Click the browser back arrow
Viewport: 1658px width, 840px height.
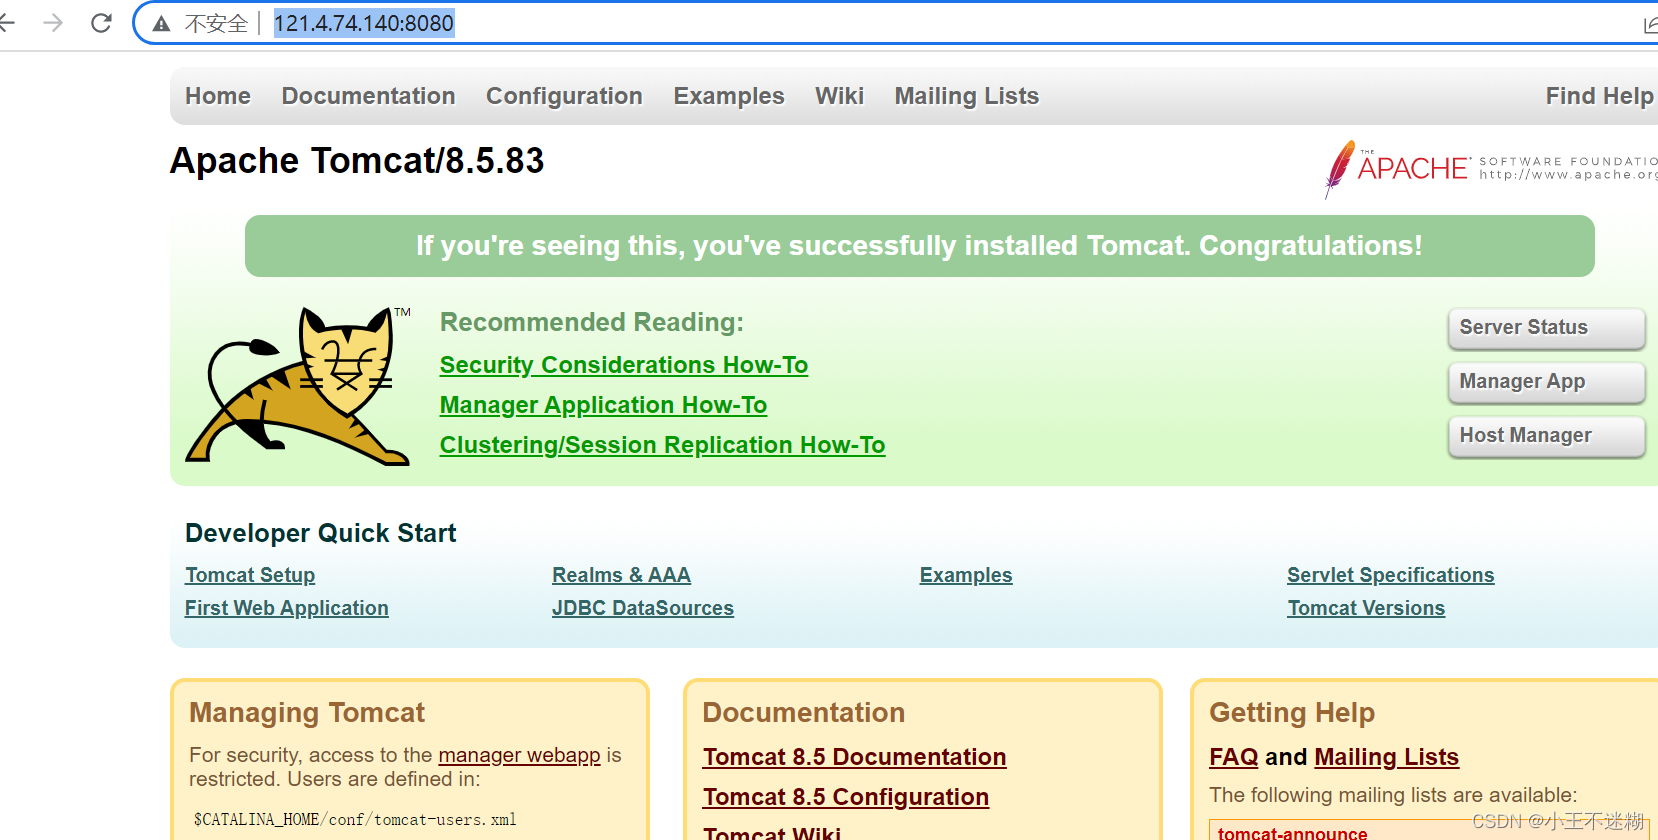[7, 22]
